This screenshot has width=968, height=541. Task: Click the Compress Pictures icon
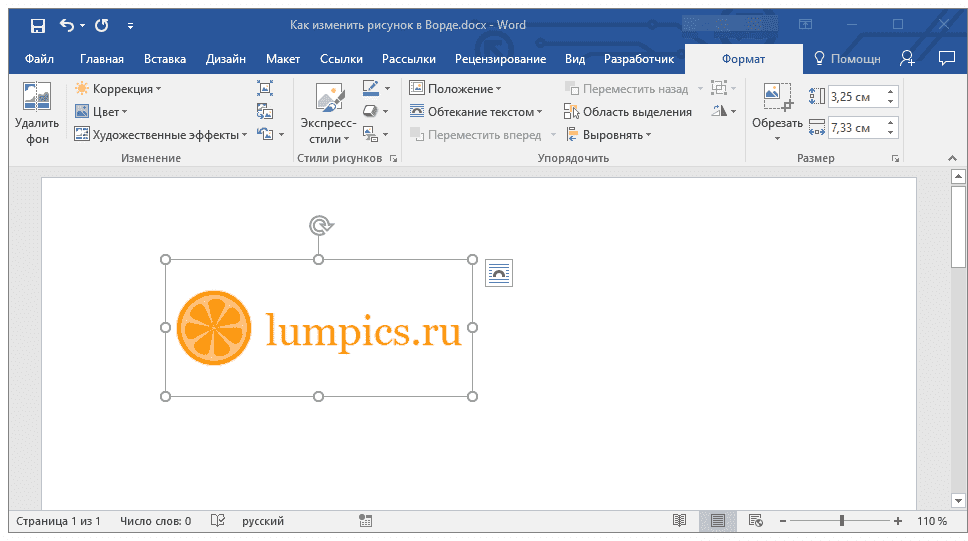[x=265, y=88]
